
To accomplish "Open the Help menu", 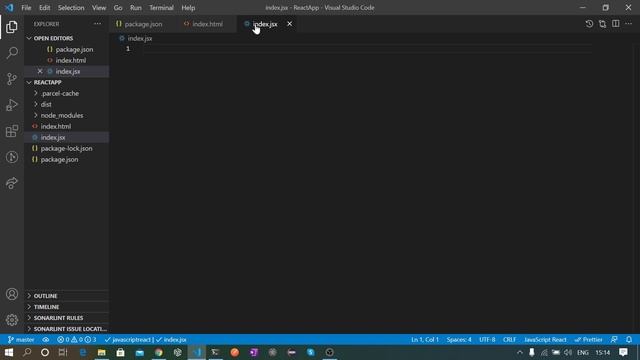I will click(x=188, y=8).
